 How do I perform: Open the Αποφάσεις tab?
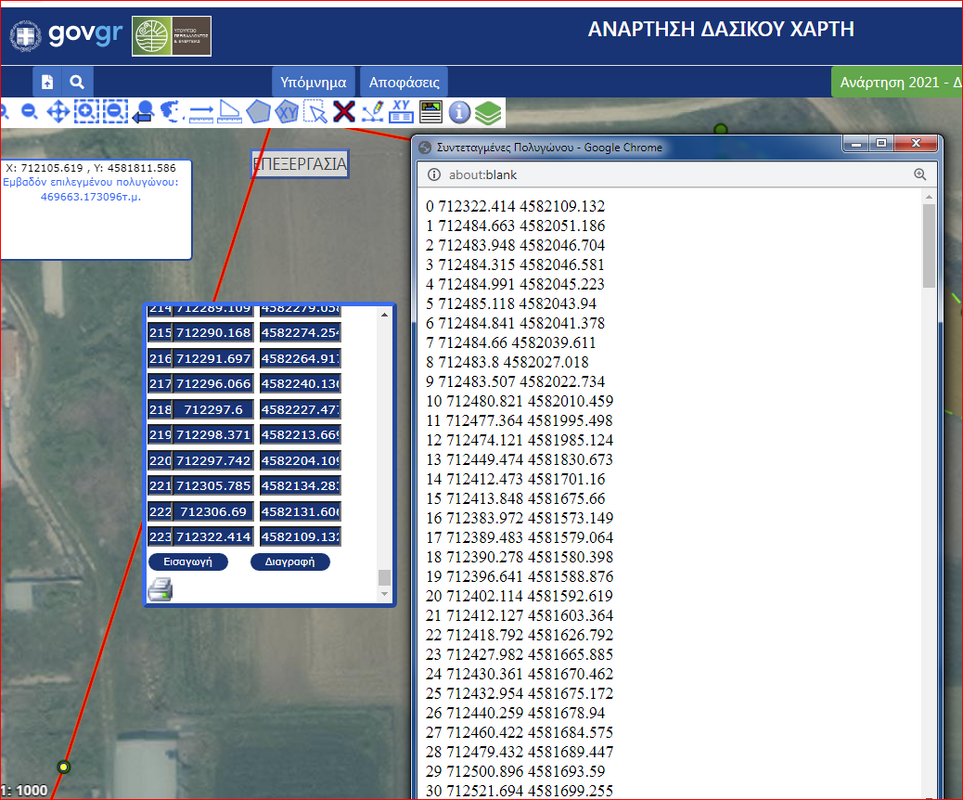point(402,82)
